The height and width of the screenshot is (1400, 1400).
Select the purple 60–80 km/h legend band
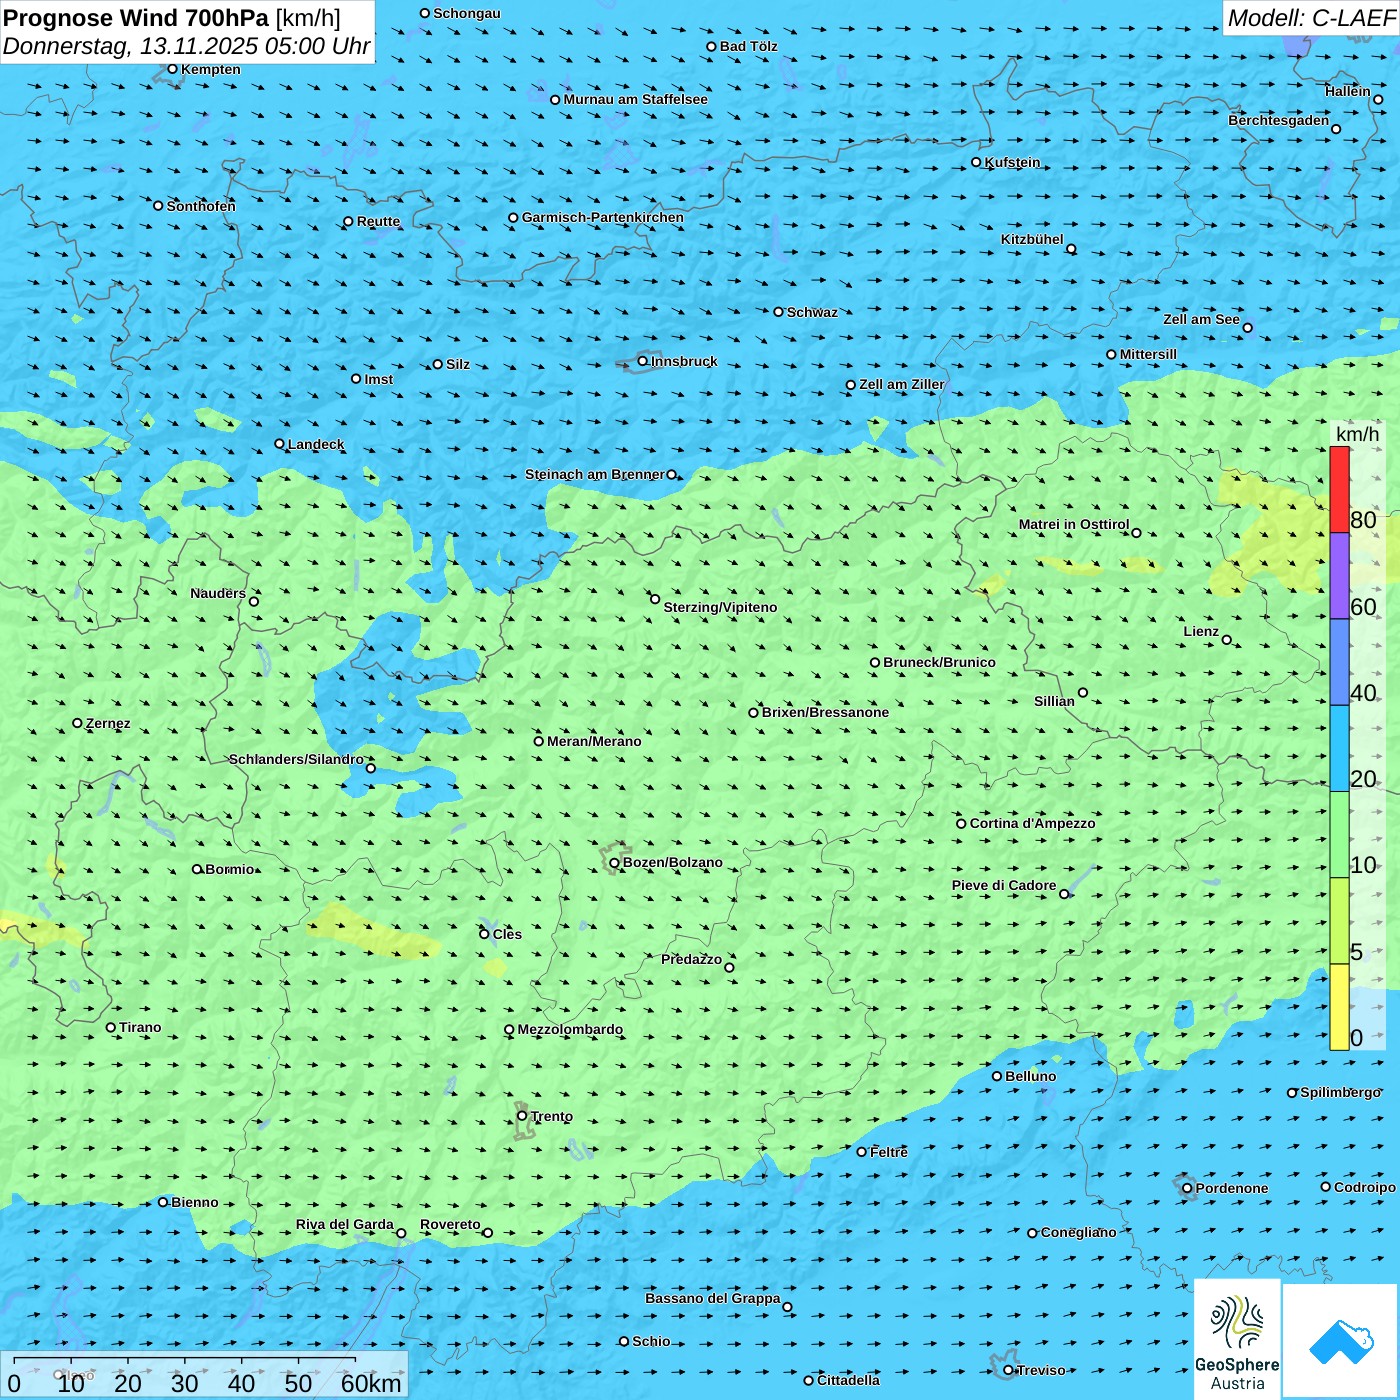[x=1339, y=575]
